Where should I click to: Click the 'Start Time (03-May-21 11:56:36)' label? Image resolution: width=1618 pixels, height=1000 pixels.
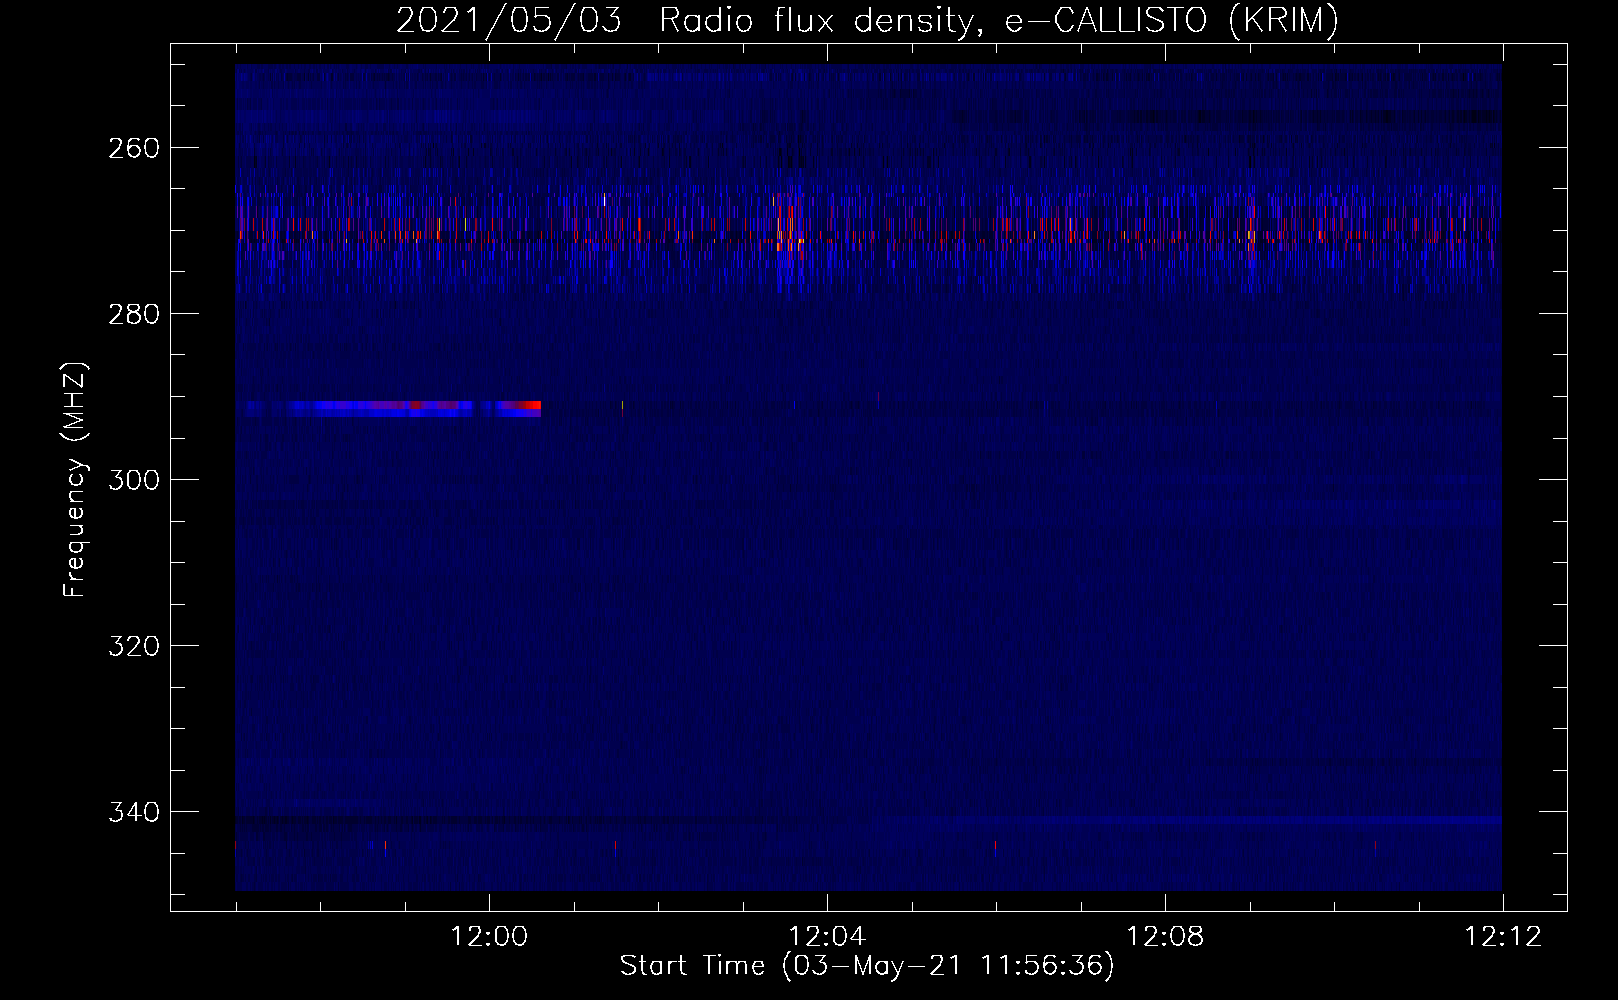coord(867,966)
